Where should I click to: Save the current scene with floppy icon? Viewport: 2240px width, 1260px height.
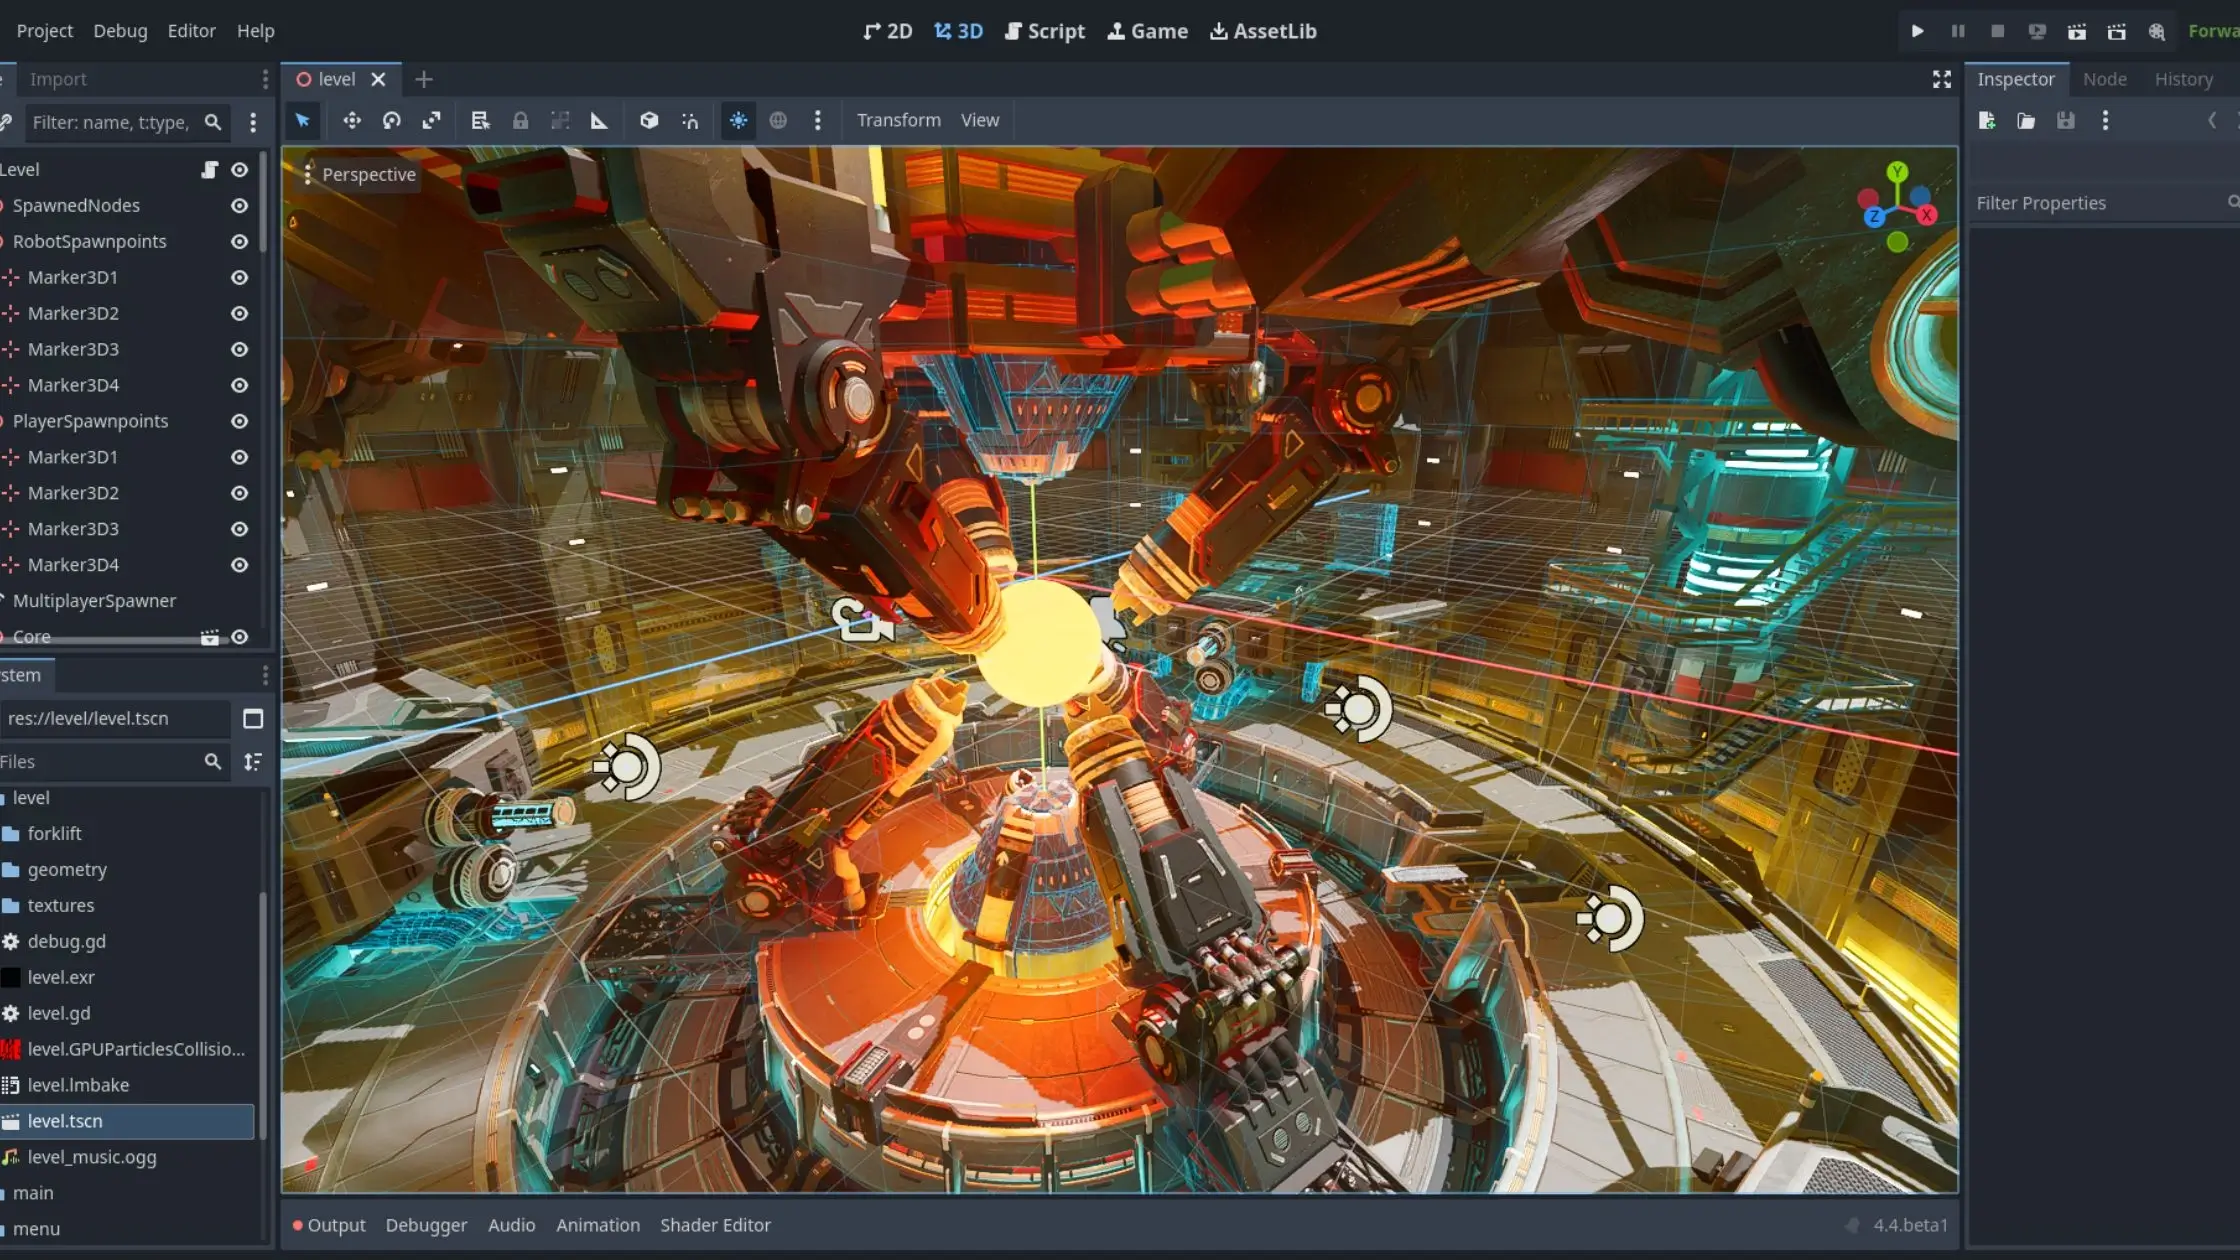coord(2065,121)
